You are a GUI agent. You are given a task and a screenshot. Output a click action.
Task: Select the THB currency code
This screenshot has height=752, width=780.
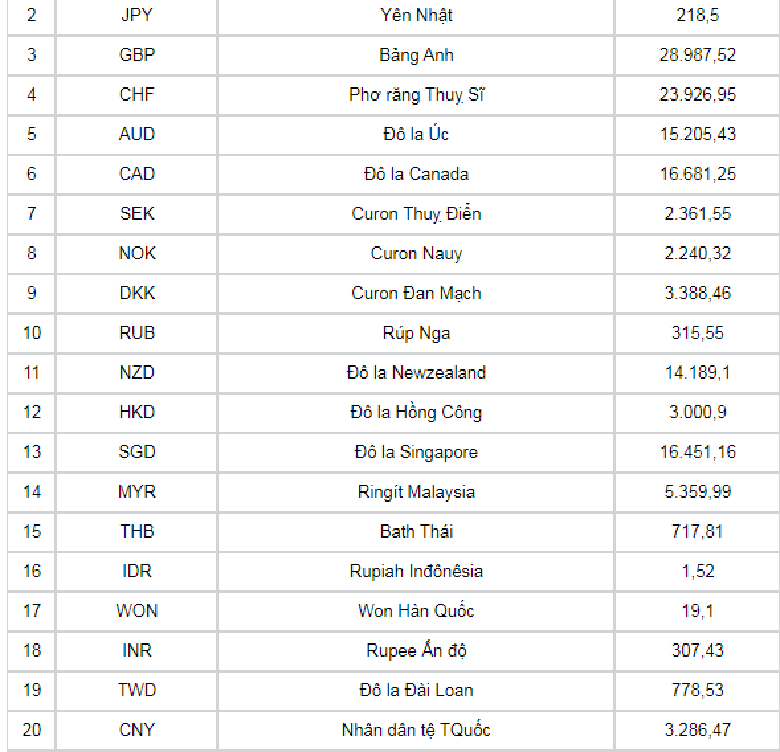click(x=137, y=531)
